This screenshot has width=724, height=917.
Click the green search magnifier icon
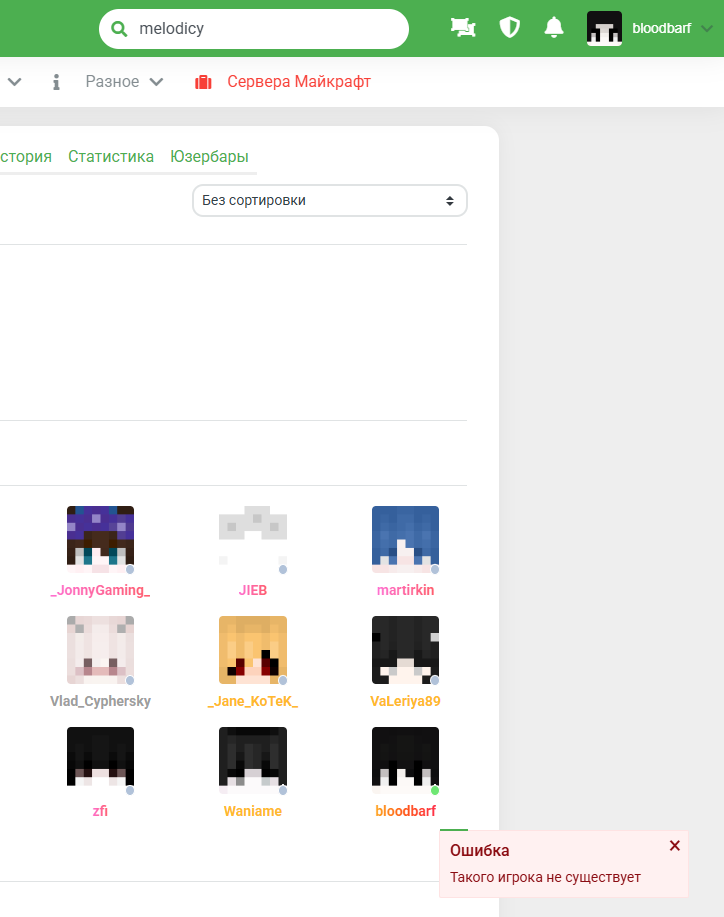coord(119,29)
